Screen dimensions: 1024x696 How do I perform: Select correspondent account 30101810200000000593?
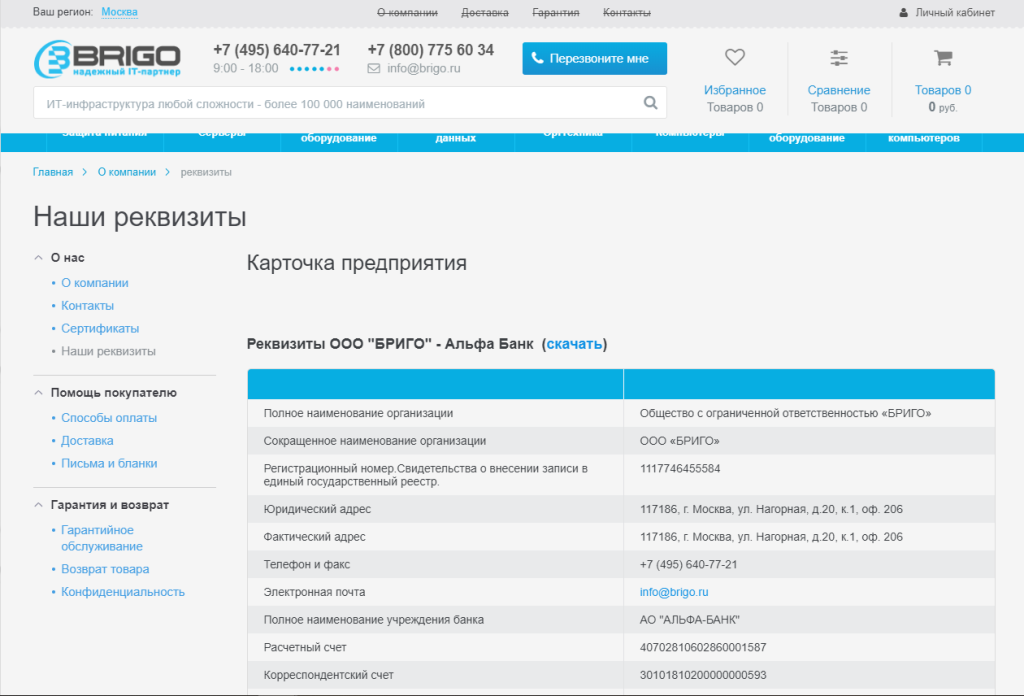click(703, 675)
